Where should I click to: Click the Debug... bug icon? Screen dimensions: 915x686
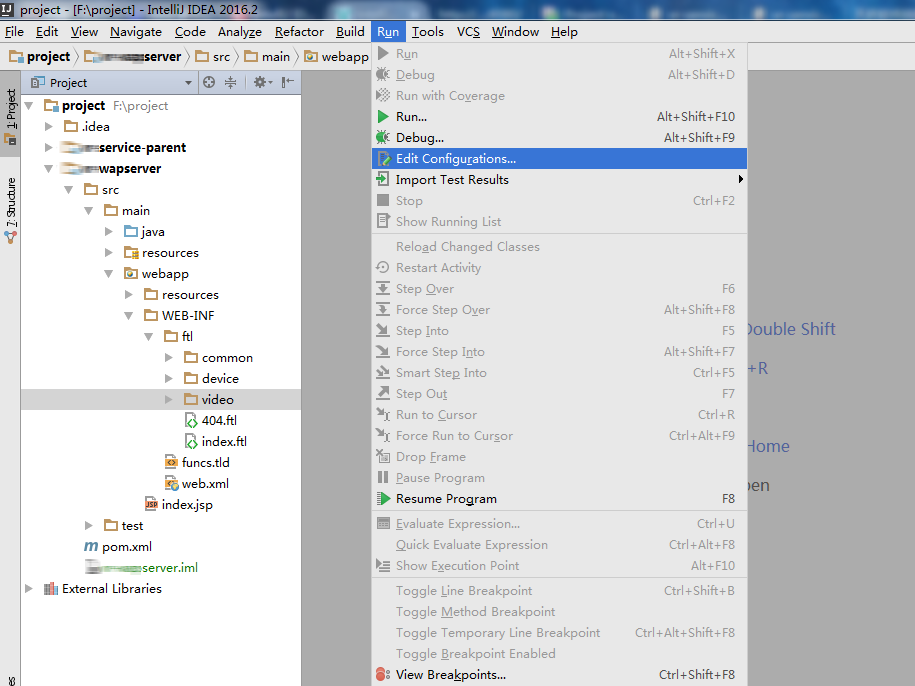[x=383, y=138]
